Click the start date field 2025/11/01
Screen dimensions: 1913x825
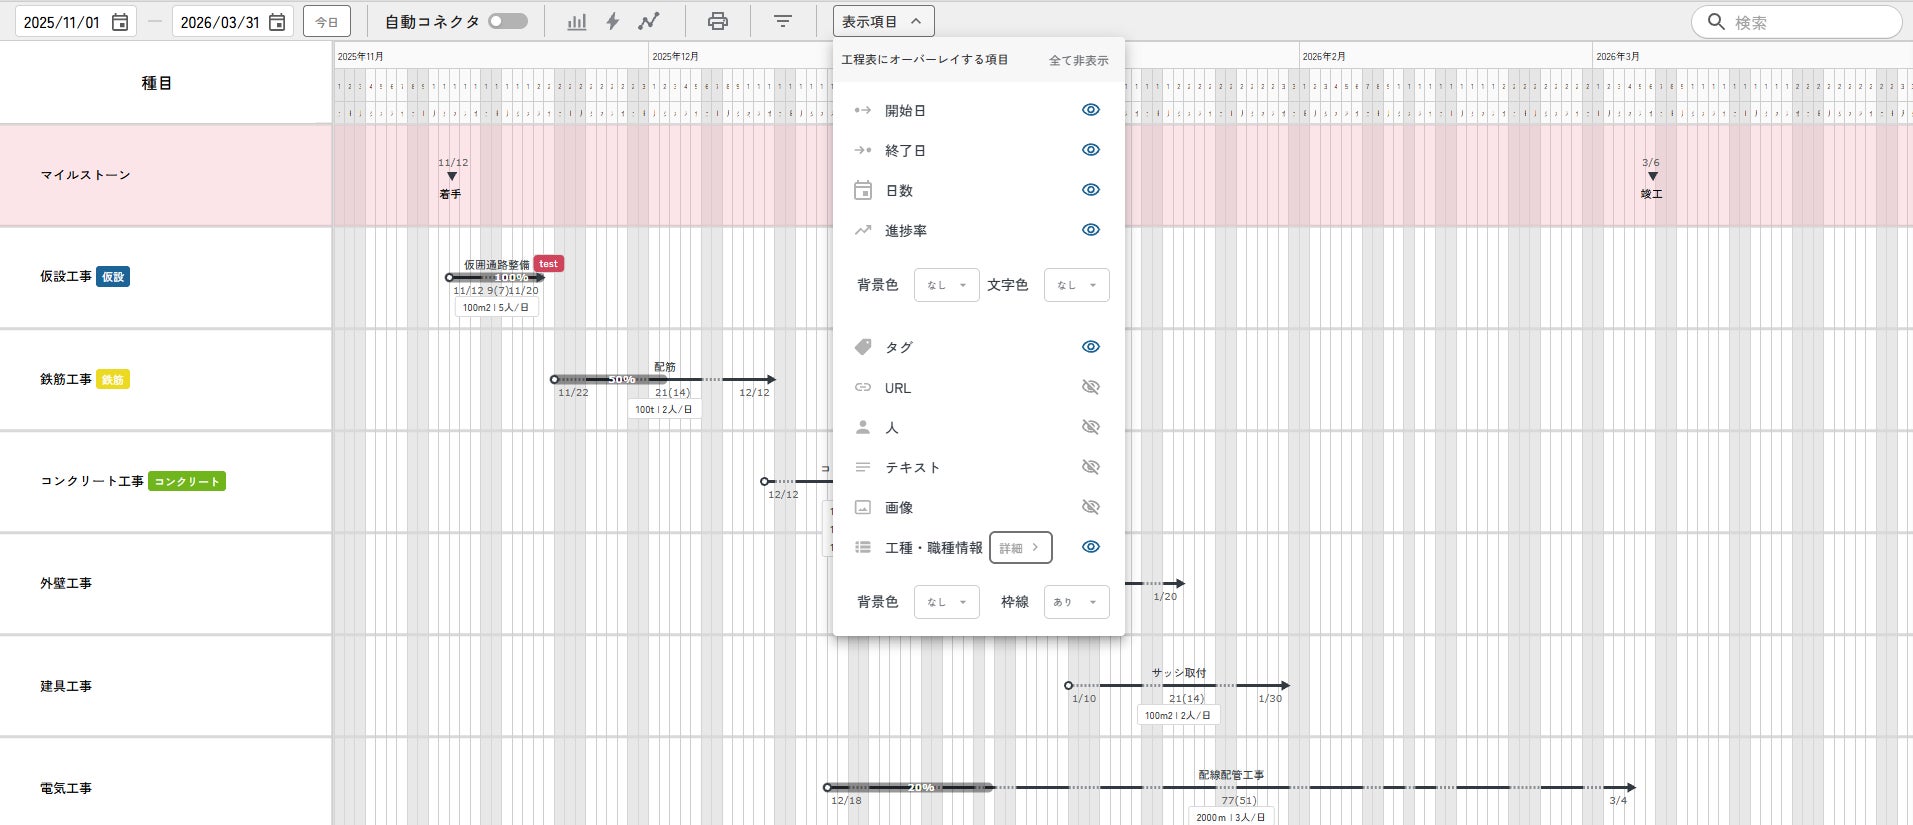point(76,22)
